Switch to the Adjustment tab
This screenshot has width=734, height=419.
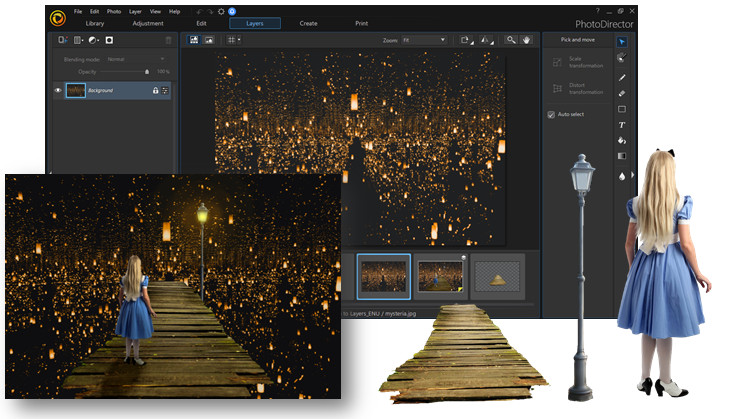(148, 22)
